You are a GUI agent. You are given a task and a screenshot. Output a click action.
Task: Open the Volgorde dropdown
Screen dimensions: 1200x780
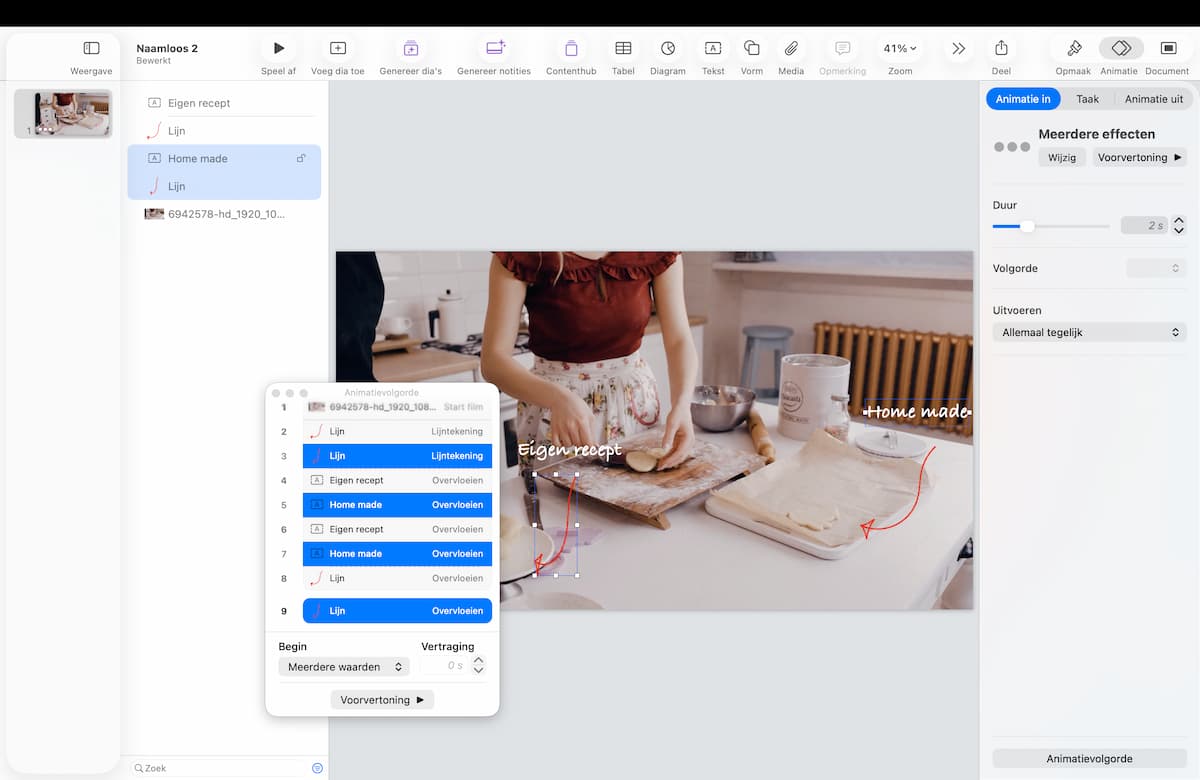point(1156,268)
